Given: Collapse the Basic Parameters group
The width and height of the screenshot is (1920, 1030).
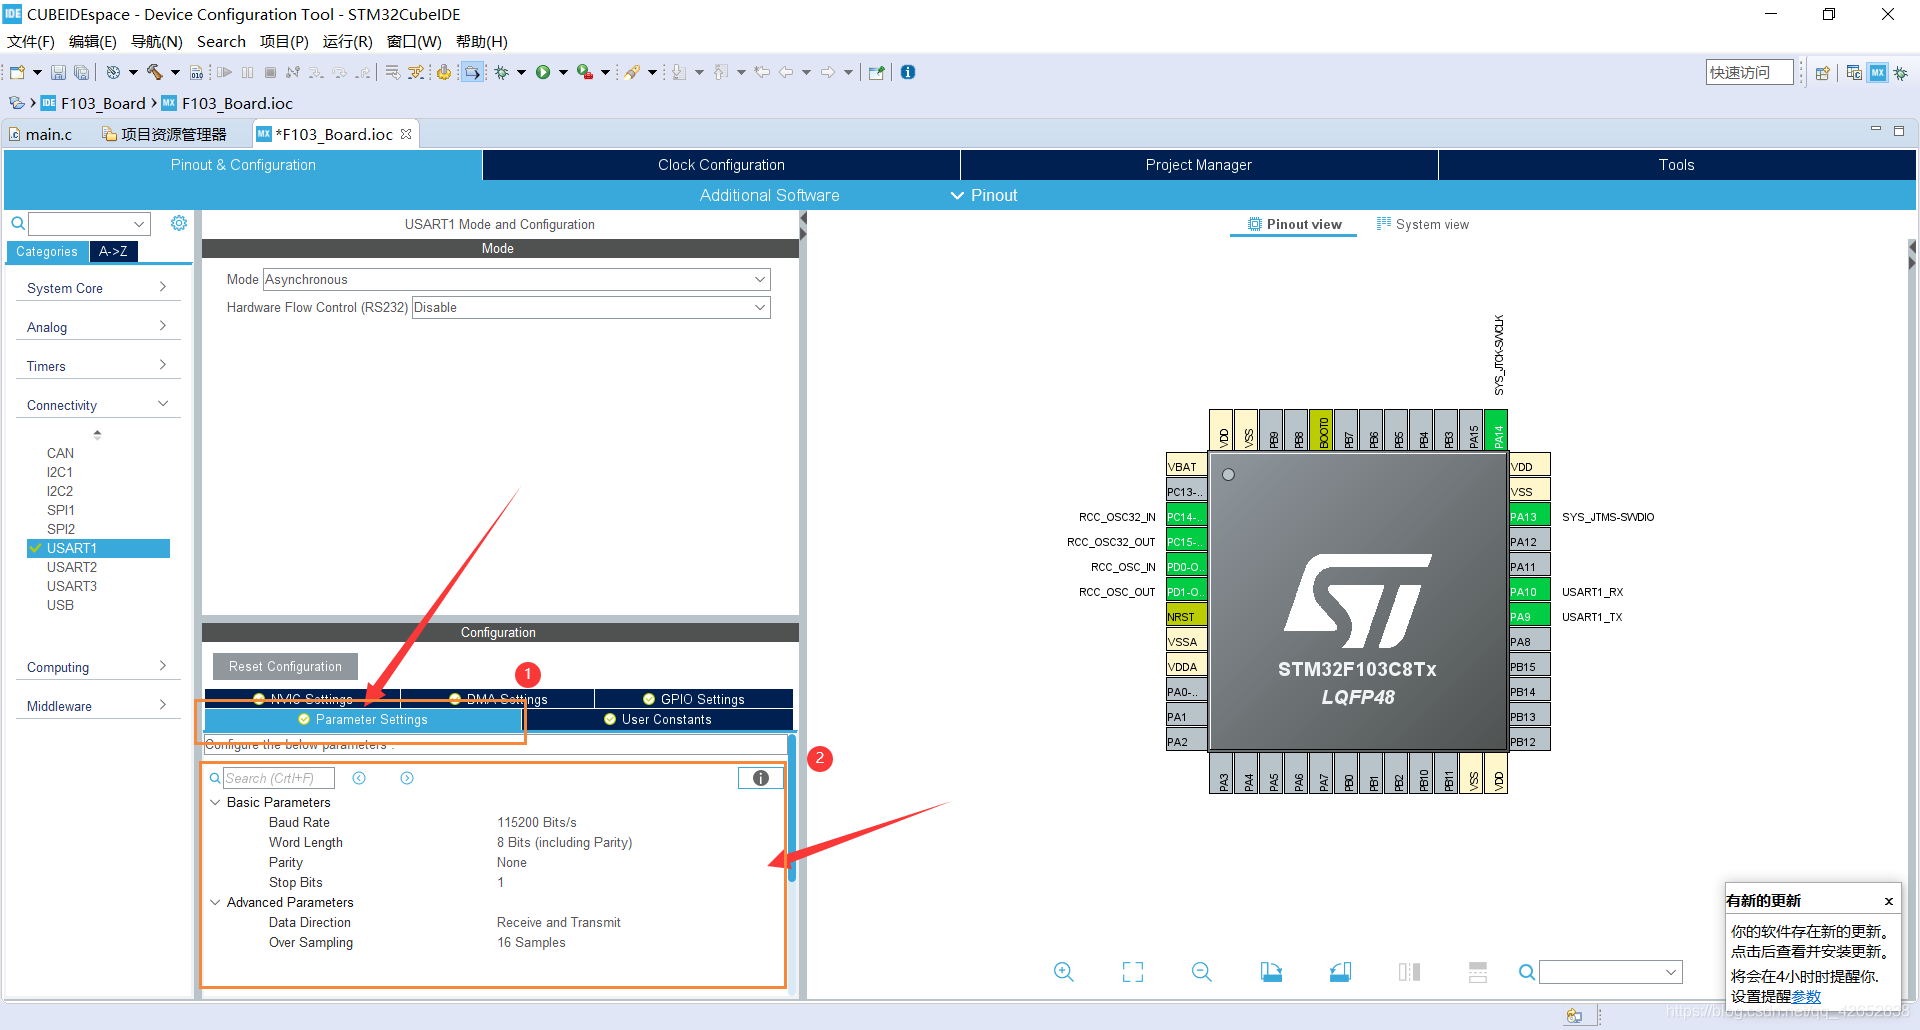Looking at the screenshot, I should [x=215, y=802].
